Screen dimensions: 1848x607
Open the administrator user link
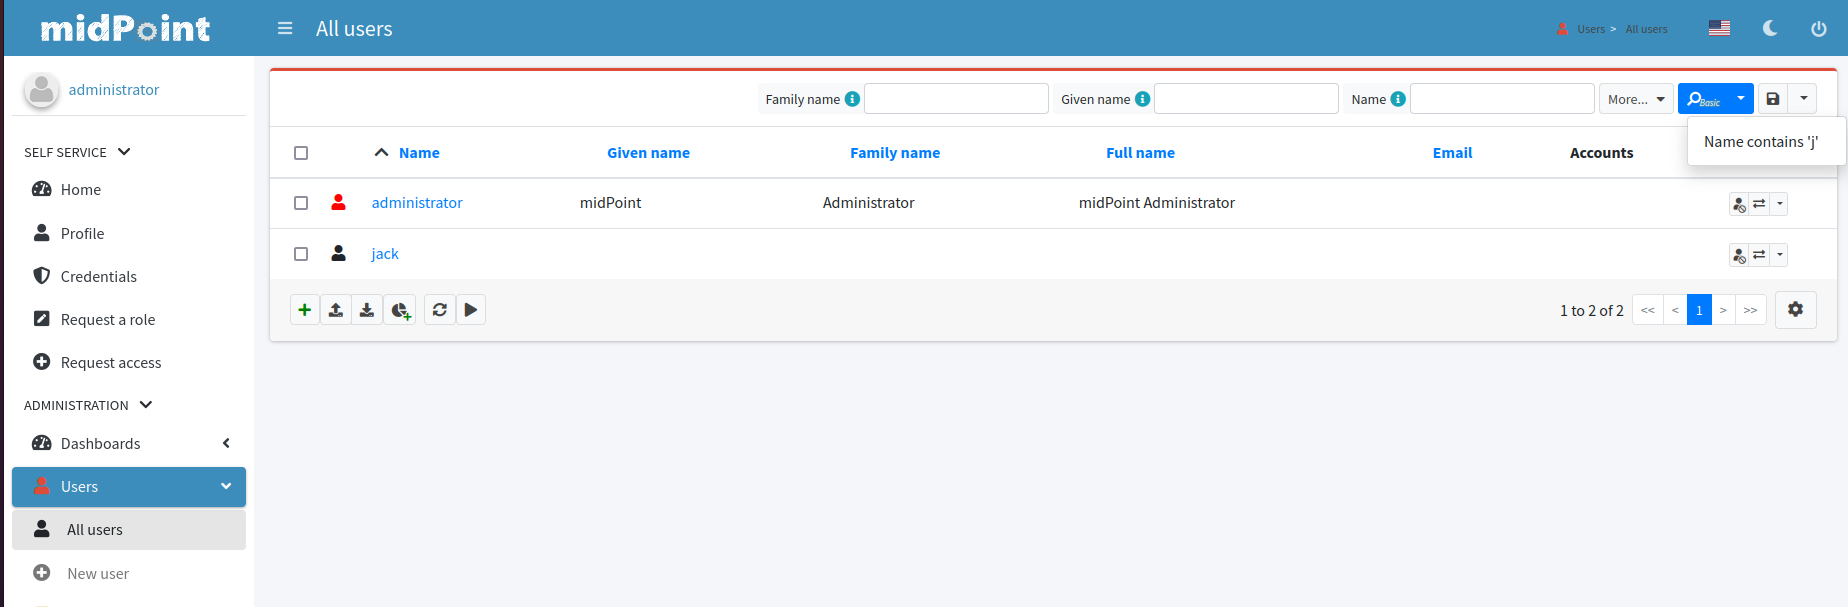[417, 203]
